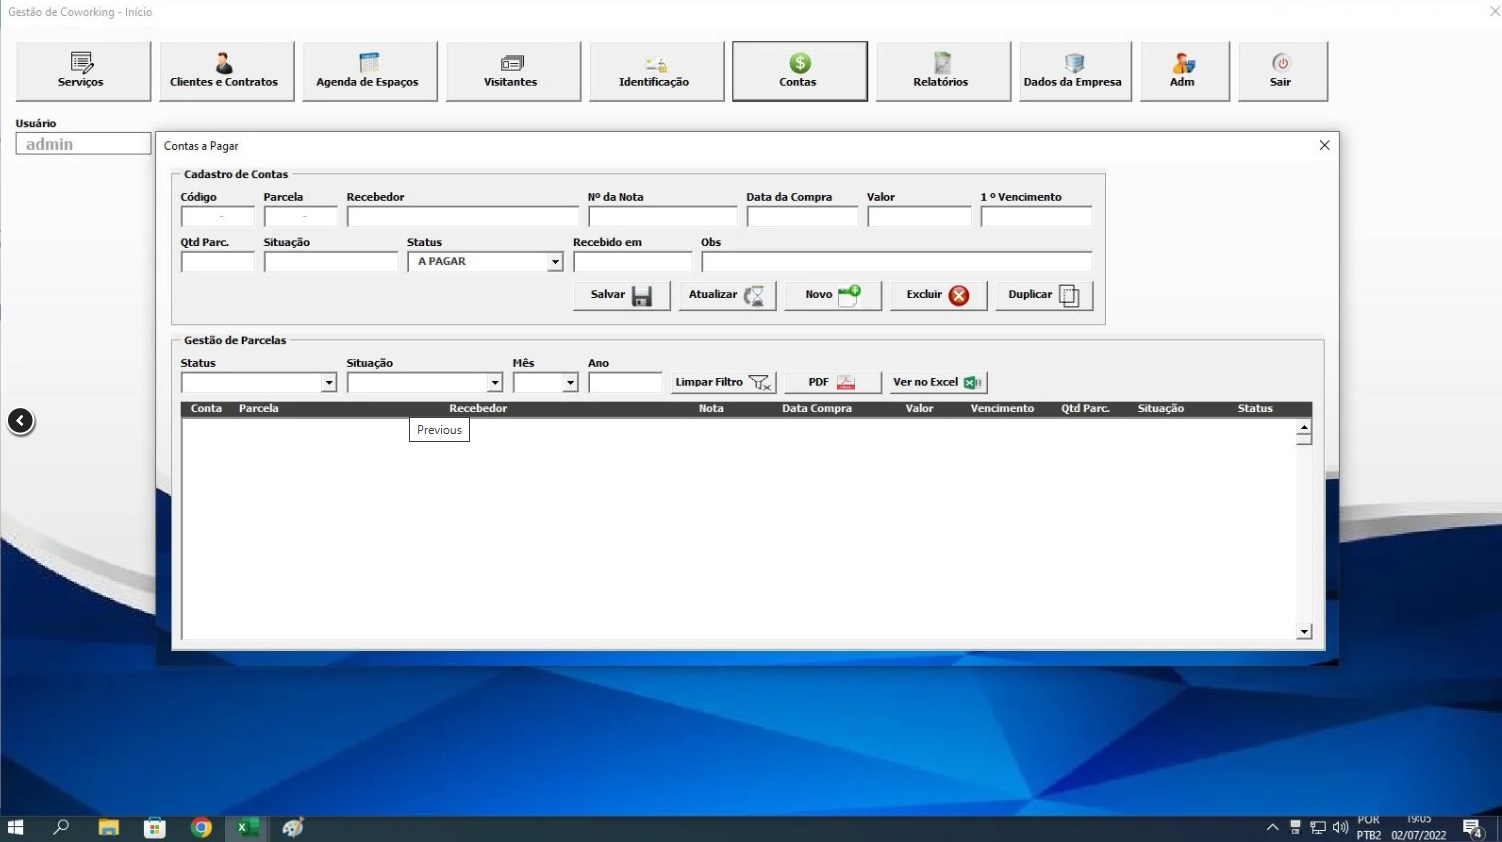This screenshot has width=1502, height=842.
Task: Open the notifications center icon
Action: 1473,828
